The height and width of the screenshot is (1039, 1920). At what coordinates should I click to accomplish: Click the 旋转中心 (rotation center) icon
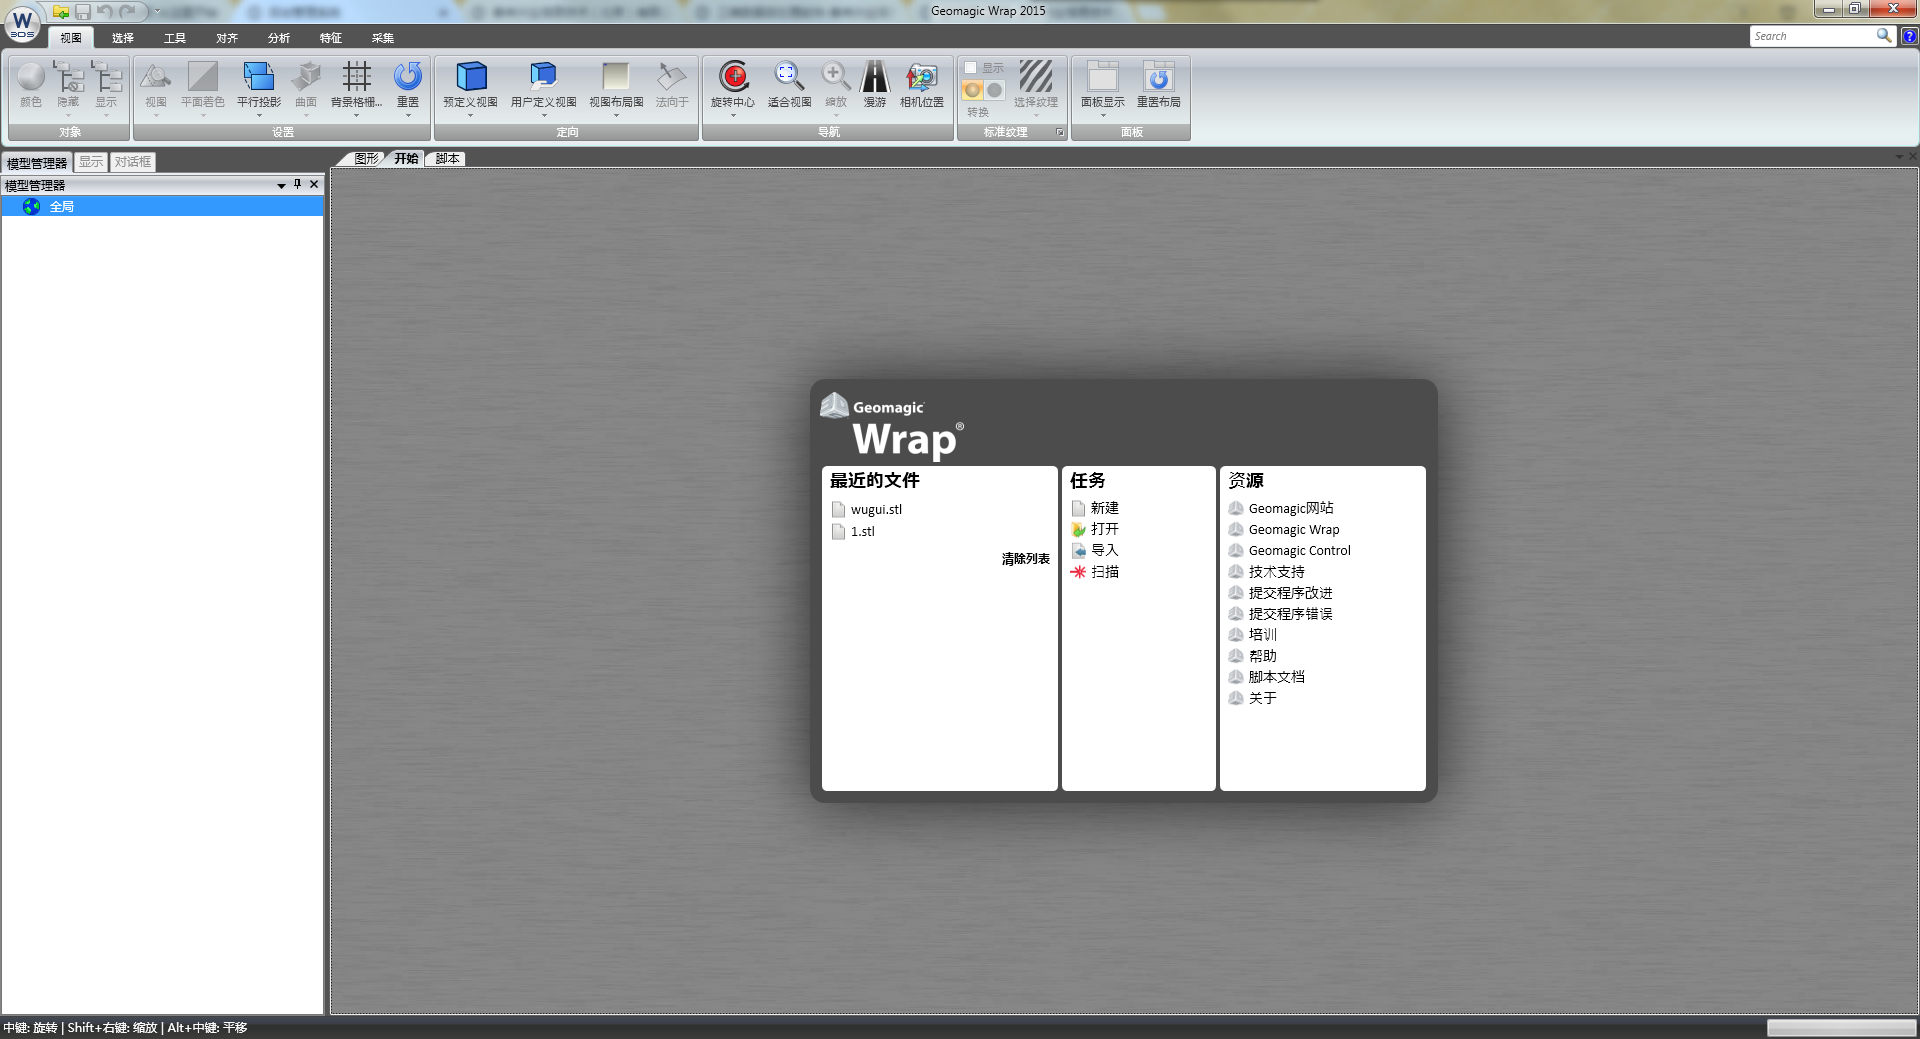point(734,77)
